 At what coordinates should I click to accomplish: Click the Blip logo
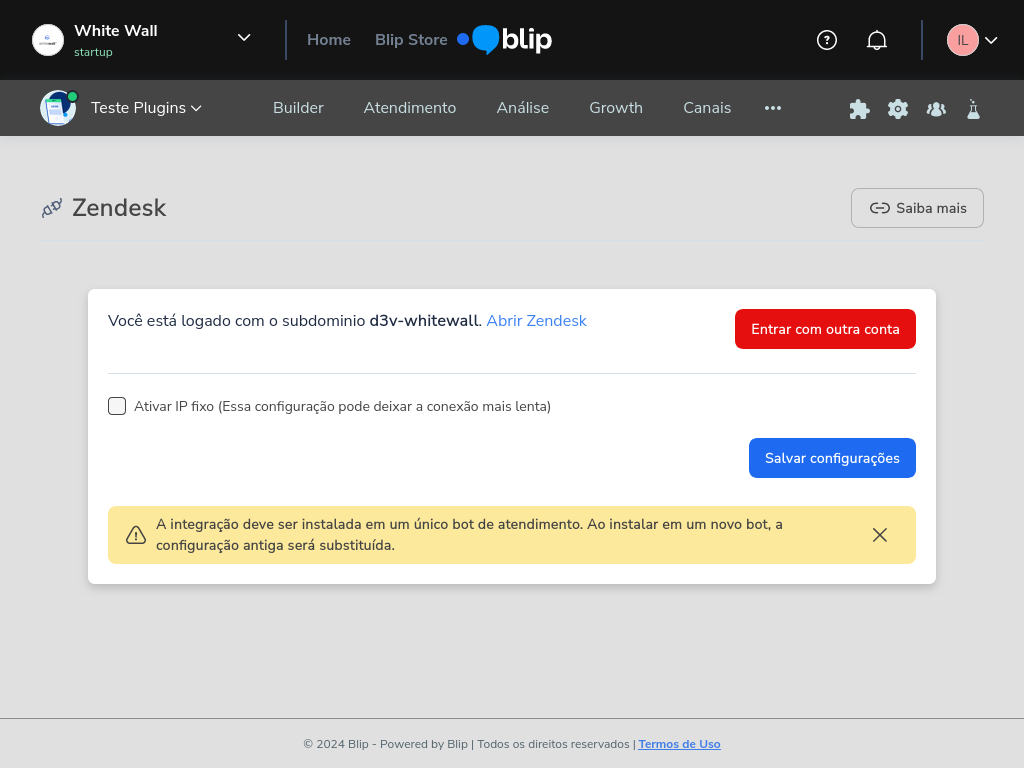coord(503,40)
